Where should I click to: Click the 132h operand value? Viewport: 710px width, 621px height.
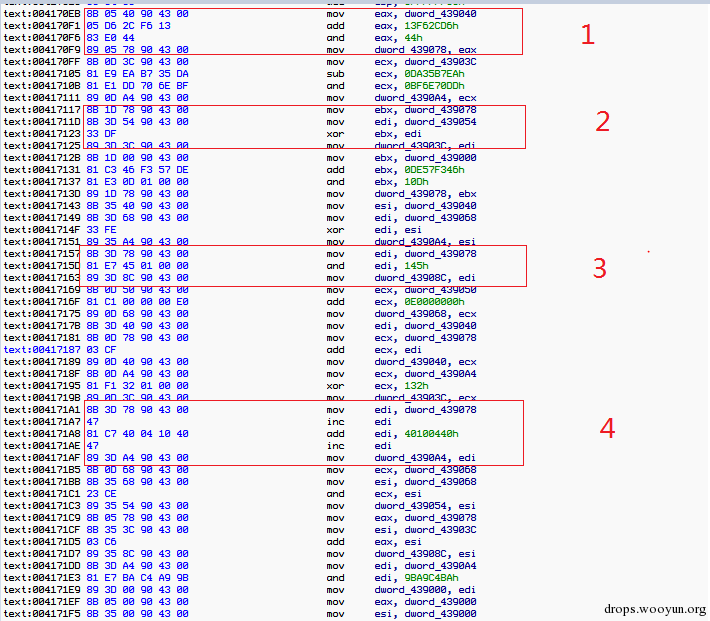[416, 386]
